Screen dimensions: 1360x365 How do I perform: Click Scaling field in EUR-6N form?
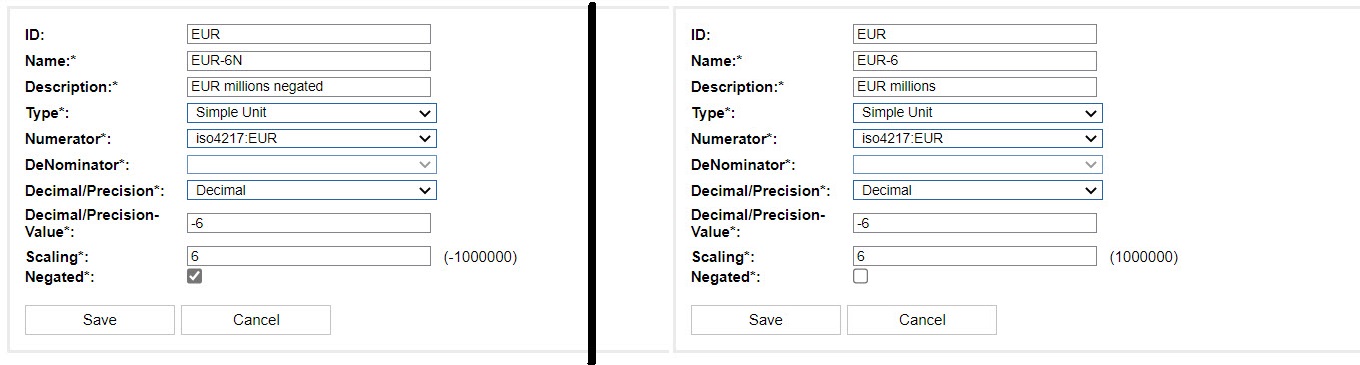click(x=309, y=257)
